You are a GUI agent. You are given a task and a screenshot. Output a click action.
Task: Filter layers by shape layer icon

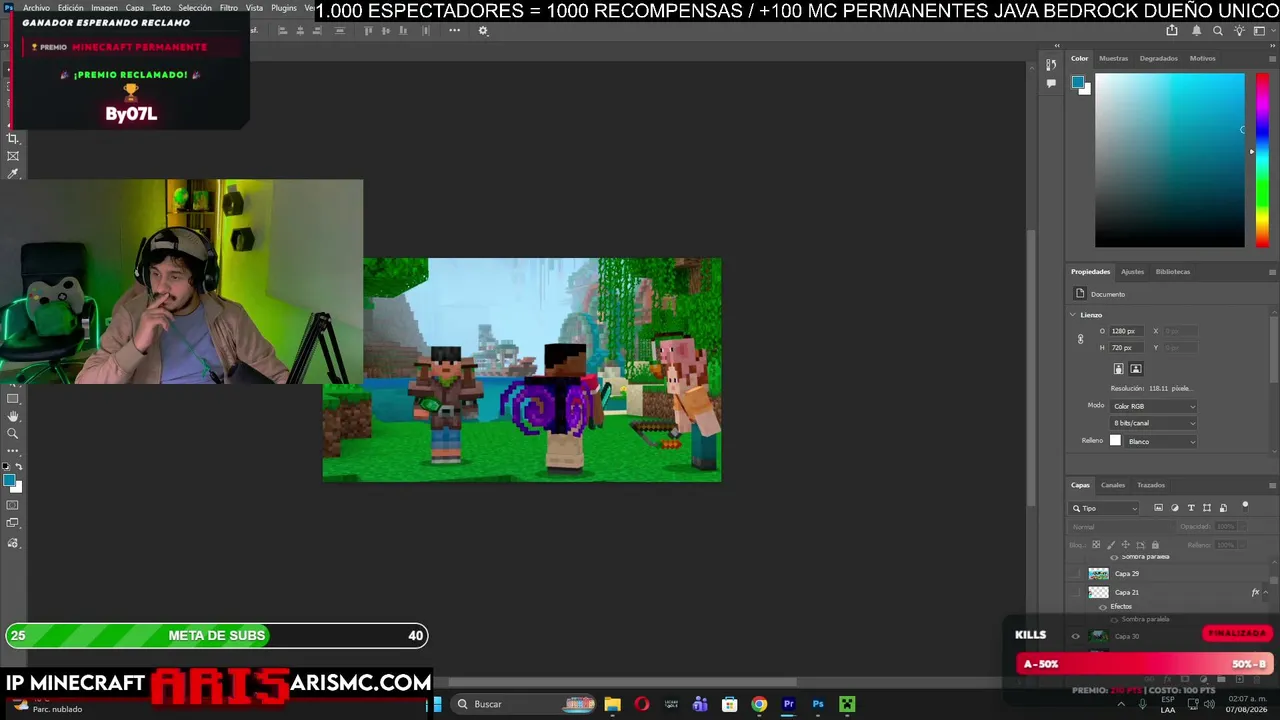point(1207,508)
